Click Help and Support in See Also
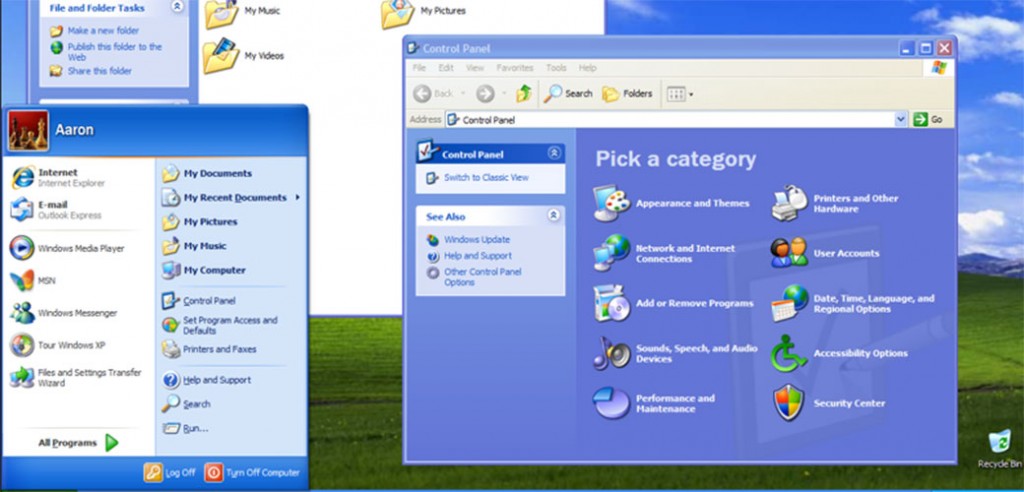1024x492 pixels. 477,256
